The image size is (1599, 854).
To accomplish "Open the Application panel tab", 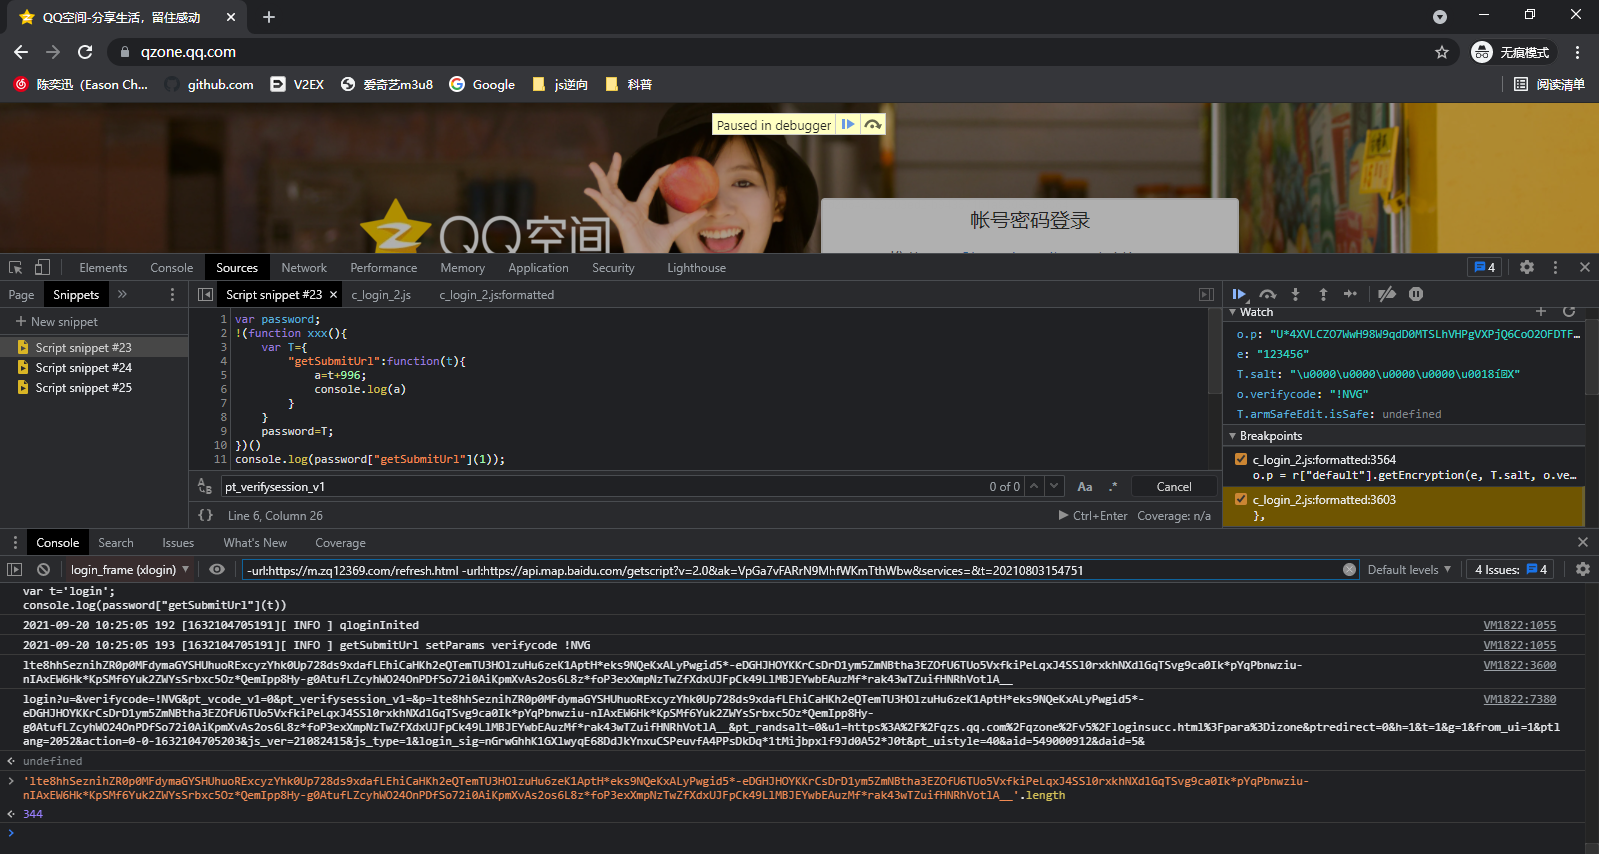I will coord(538,268).
